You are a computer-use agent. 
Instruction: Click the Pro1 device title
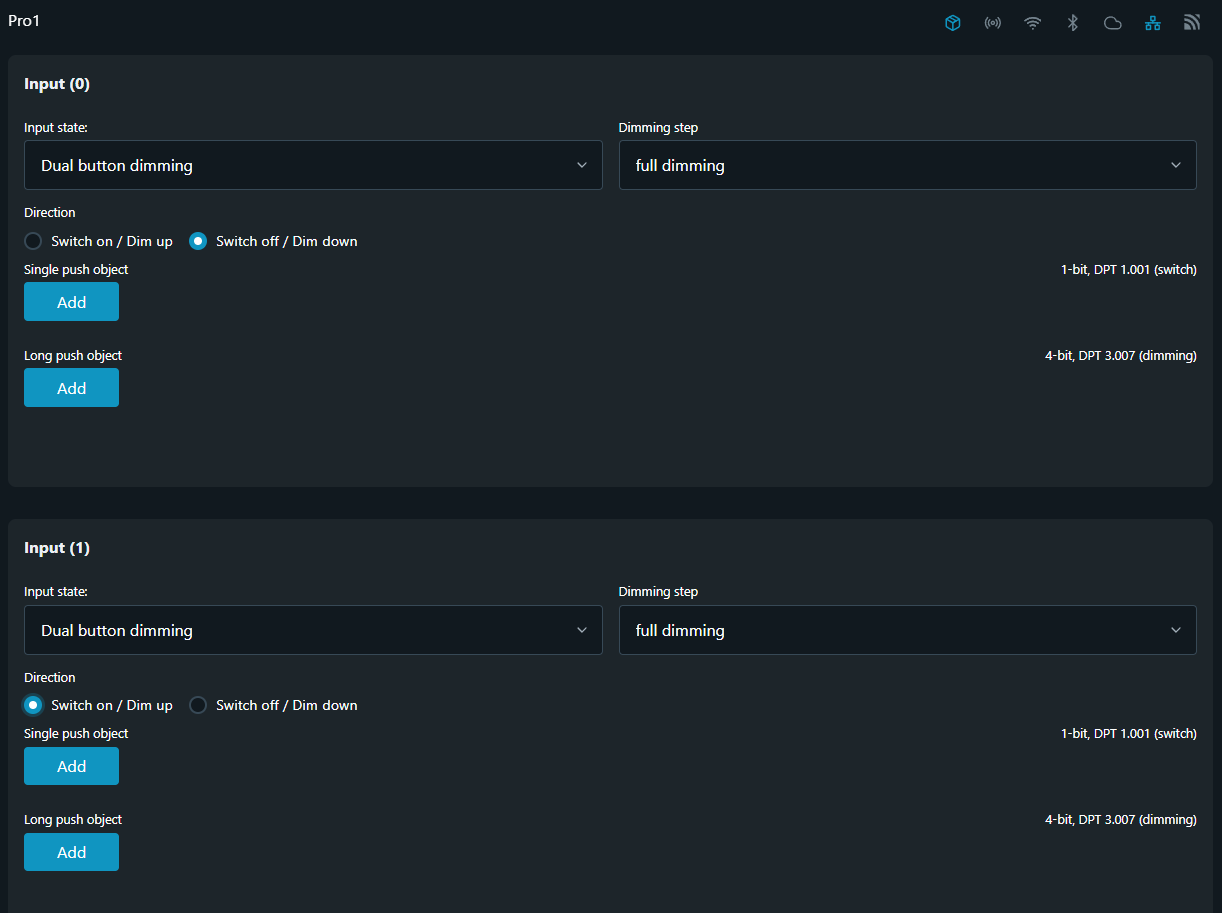coord(24,20)
